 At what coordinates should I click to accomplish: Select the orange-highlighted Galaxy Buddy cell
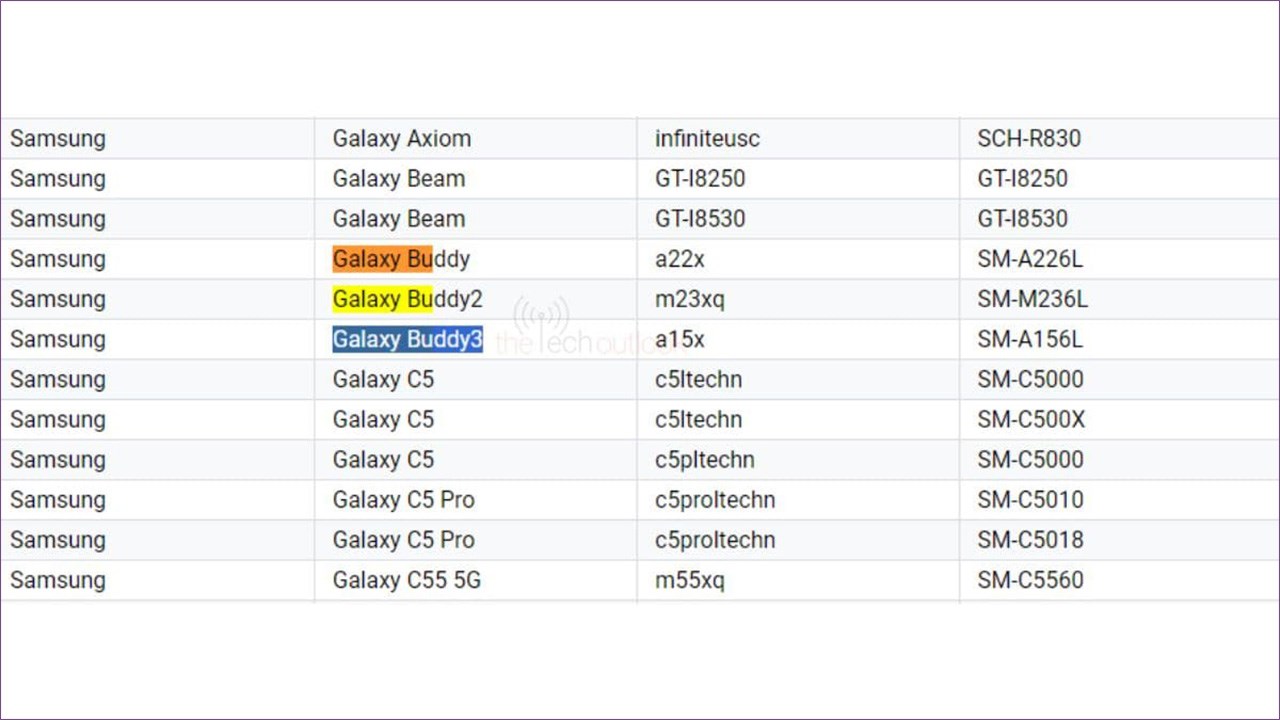point(401,259)
